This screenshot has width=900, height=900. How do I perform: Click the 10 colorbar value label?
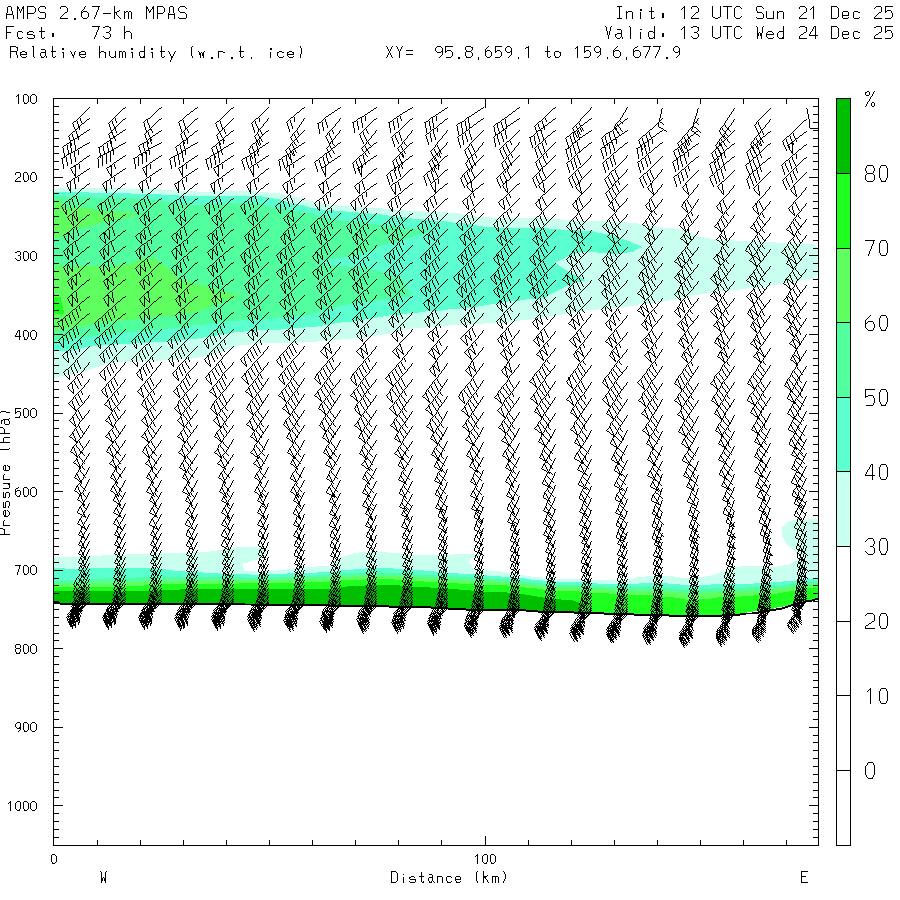tap(876, 696)
